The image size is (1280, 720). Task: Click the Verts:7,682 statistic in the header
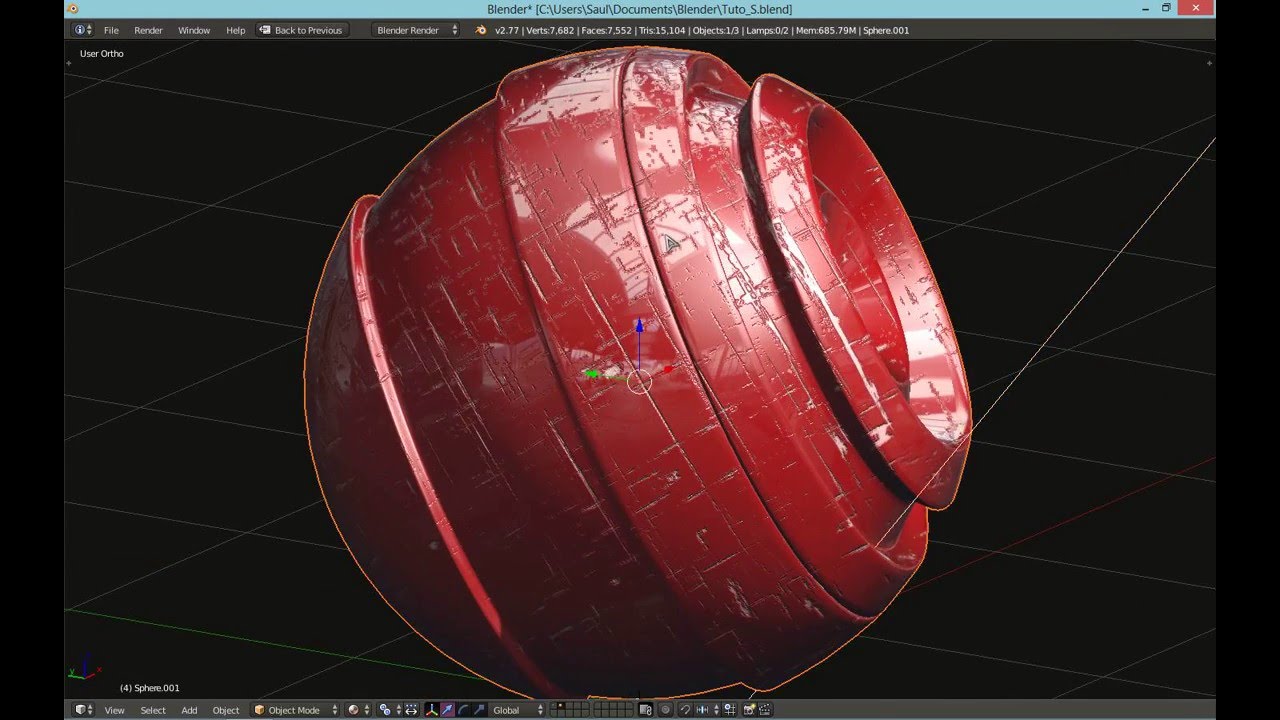pos(549,30)
